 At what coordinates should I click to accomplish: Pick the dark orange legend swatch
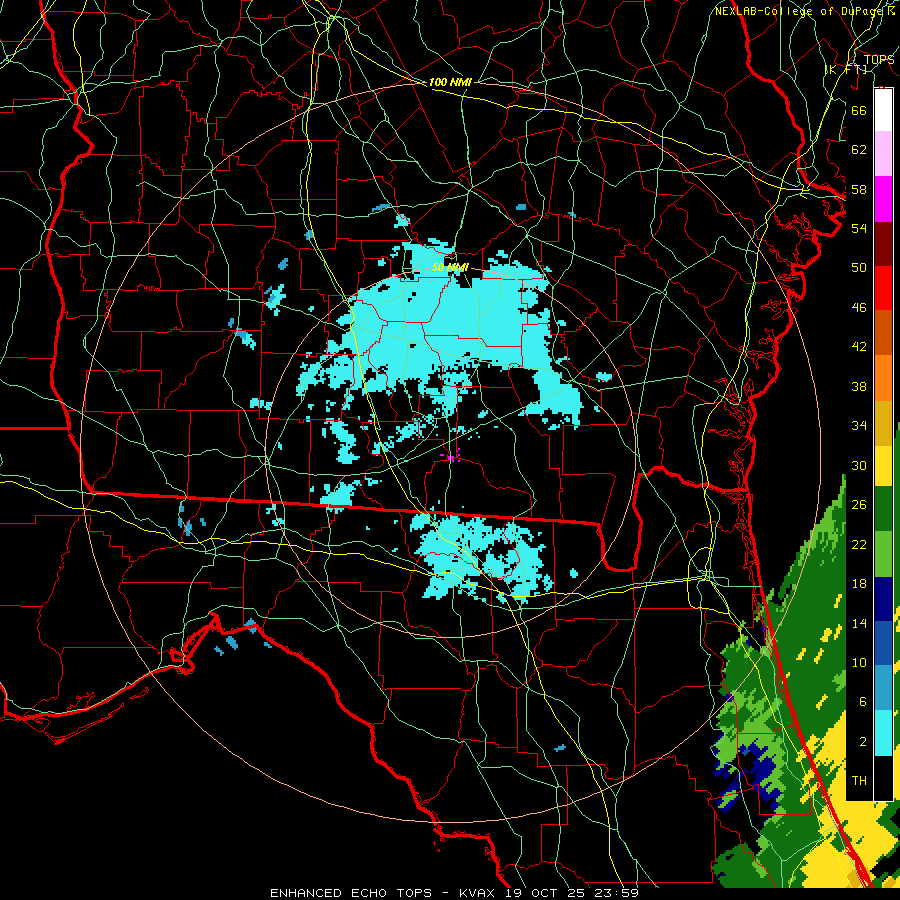pyautogui.click(x=883, y=333)
